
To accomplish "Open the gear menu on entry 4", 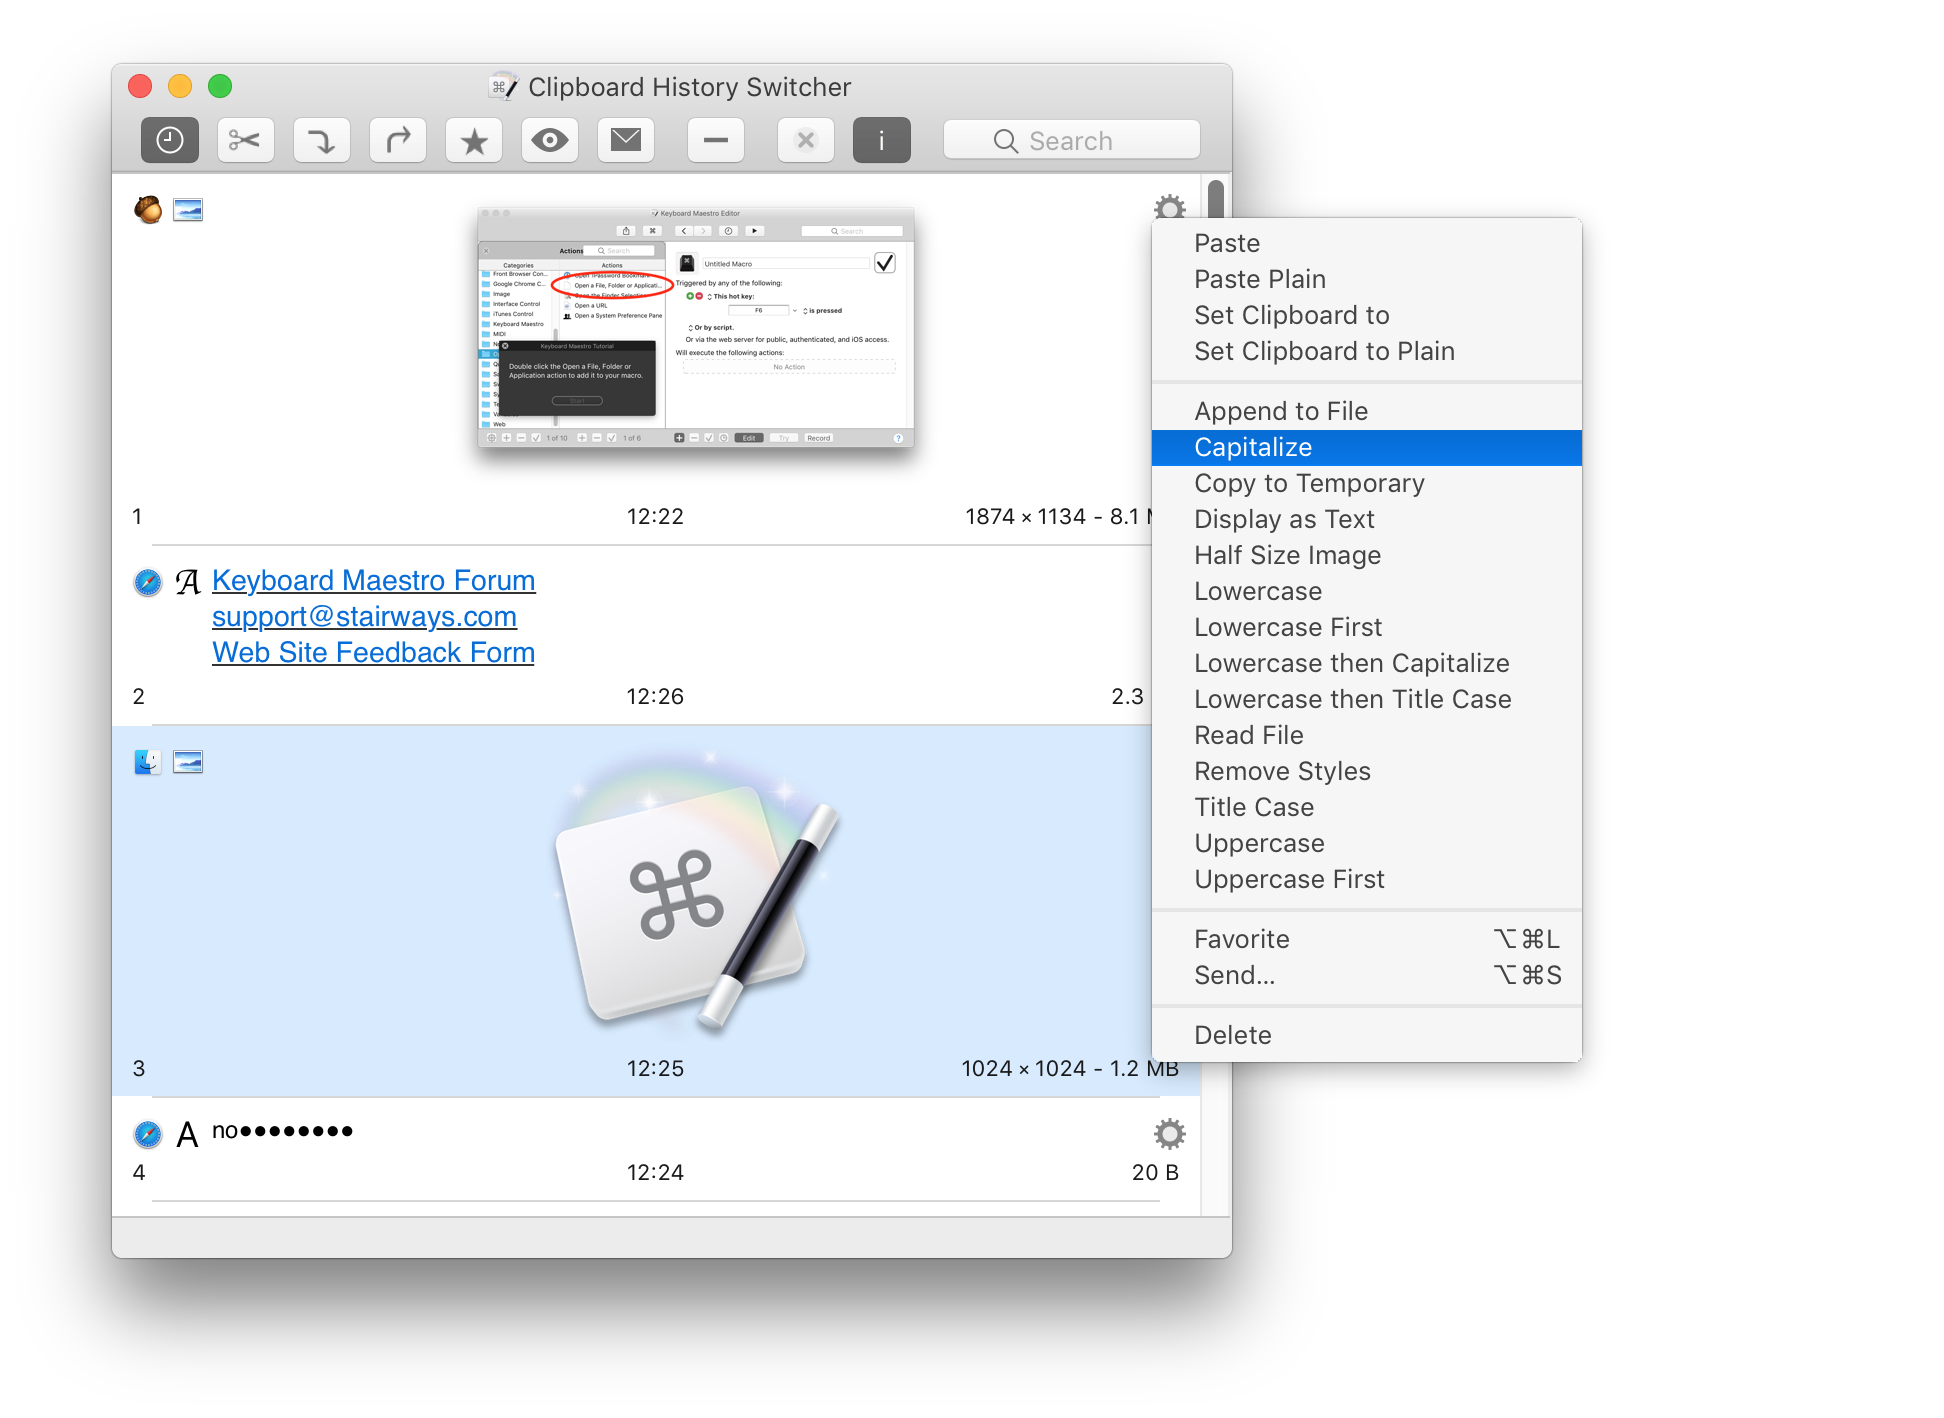I will pyautogui.click(x=1169, y=1134).
